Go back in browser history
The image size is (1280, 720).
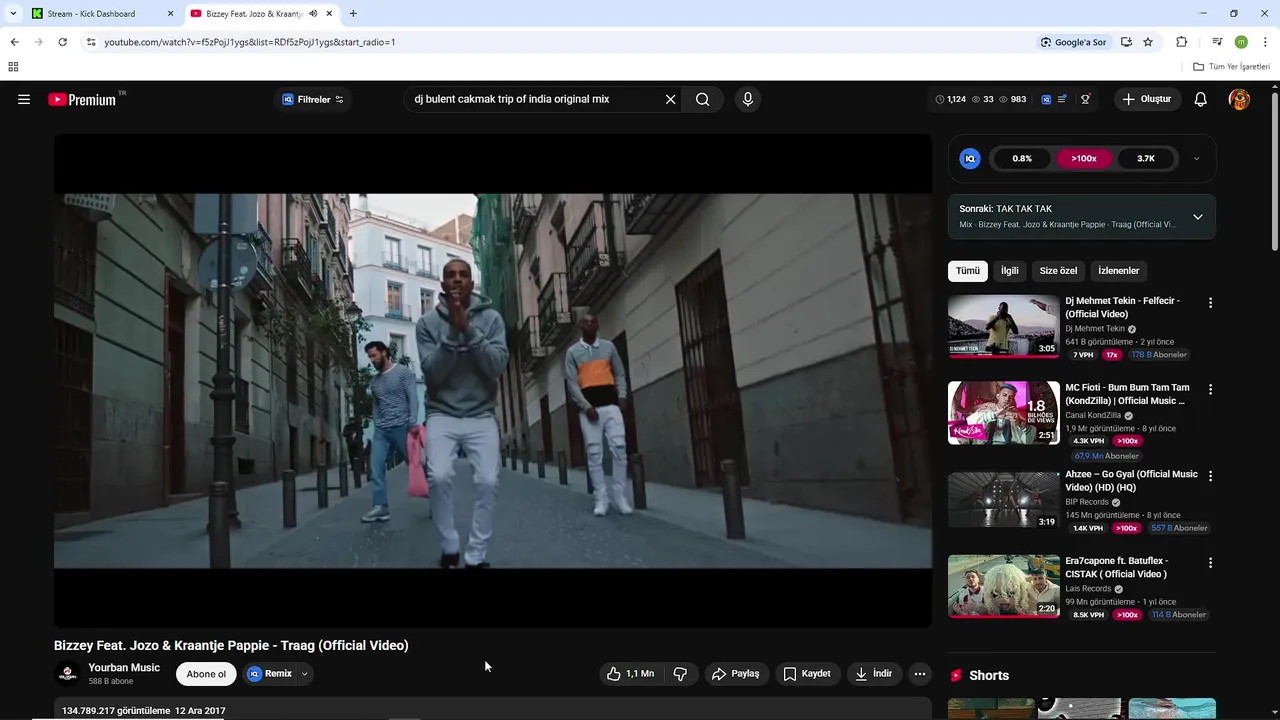(14, 42)
